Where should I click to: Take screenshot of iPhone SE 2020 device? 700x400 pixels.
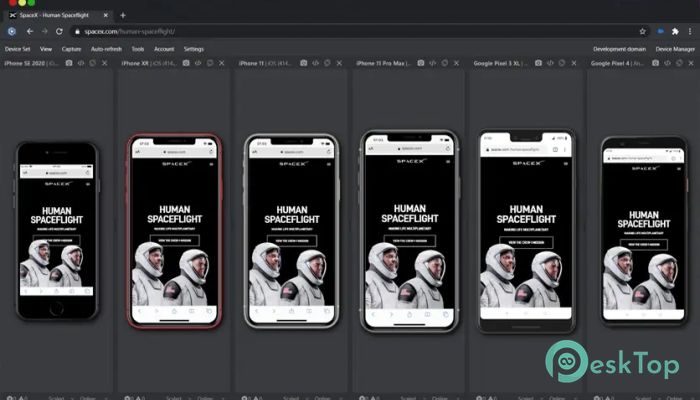pyautogui.click(x=69, y=63)
